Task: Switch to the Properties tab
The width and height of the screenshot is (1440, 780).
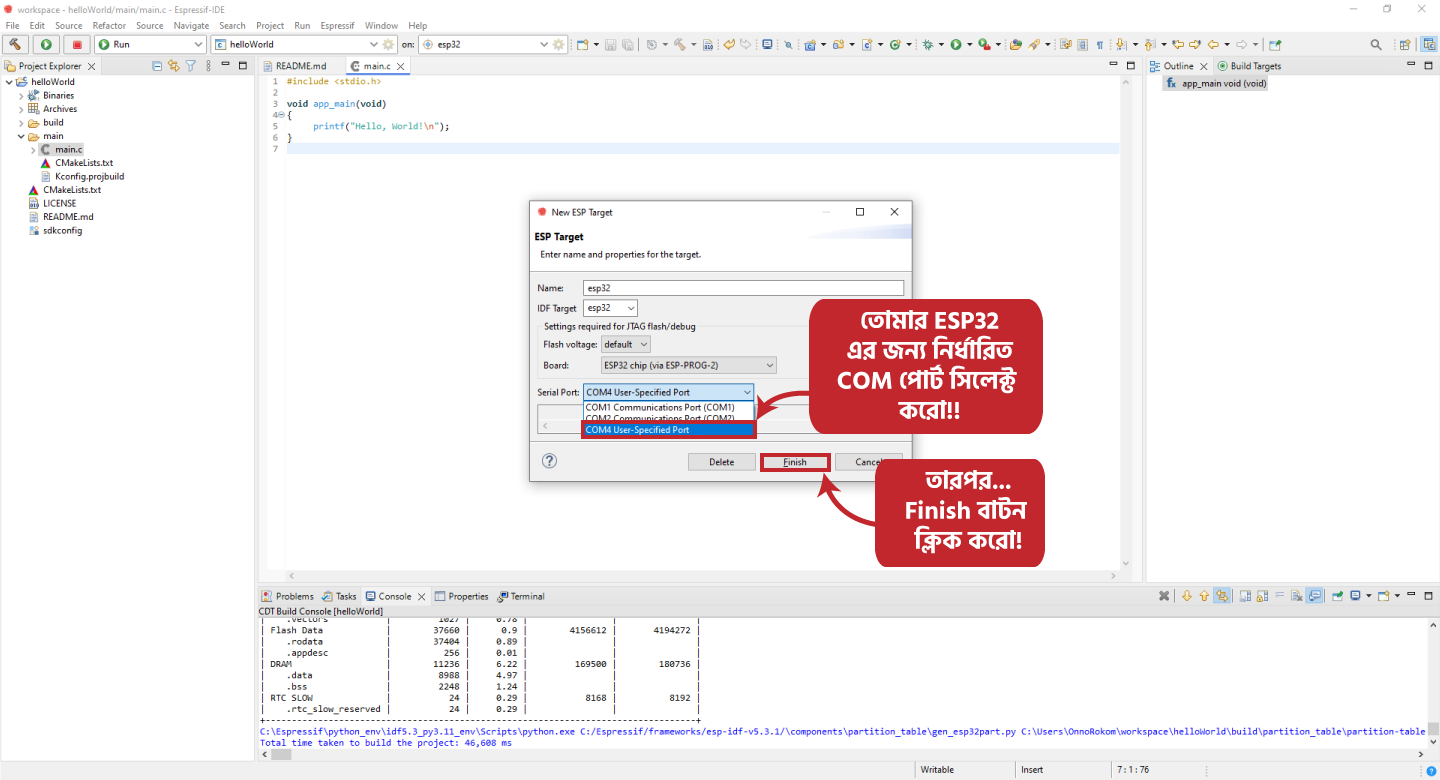Action: pyautogui.click(x=461, y=596)
